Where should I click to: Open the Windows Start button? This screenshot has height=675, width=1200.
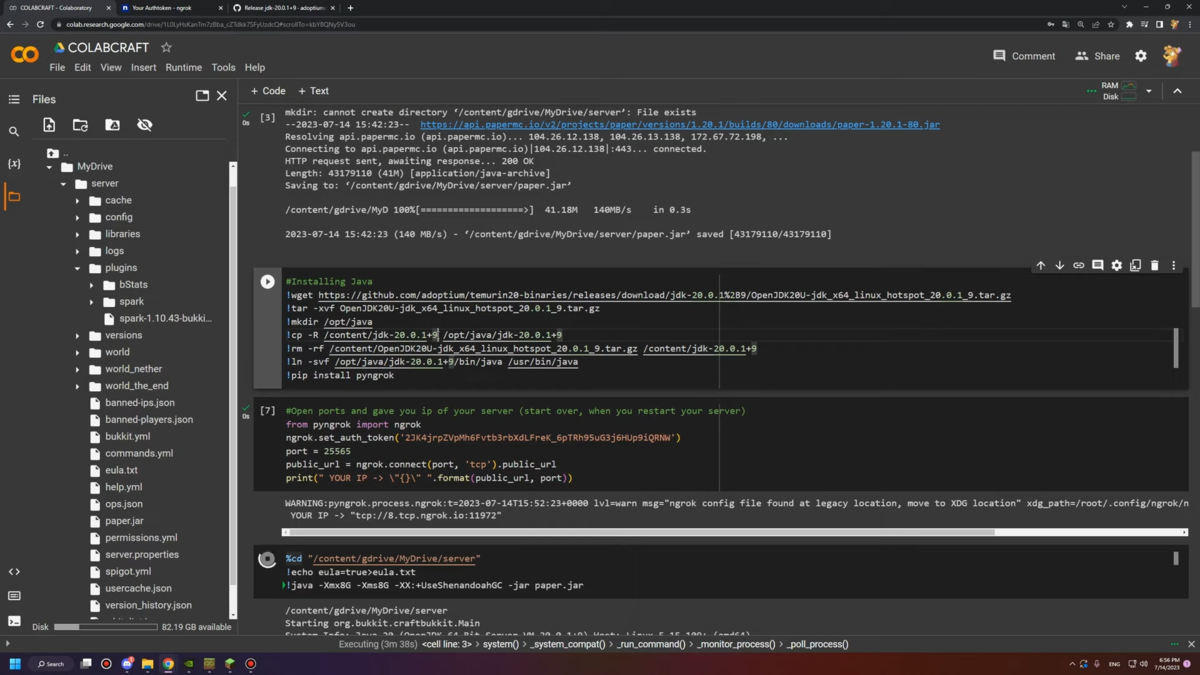pyautogui.click(x=15, y=664)
